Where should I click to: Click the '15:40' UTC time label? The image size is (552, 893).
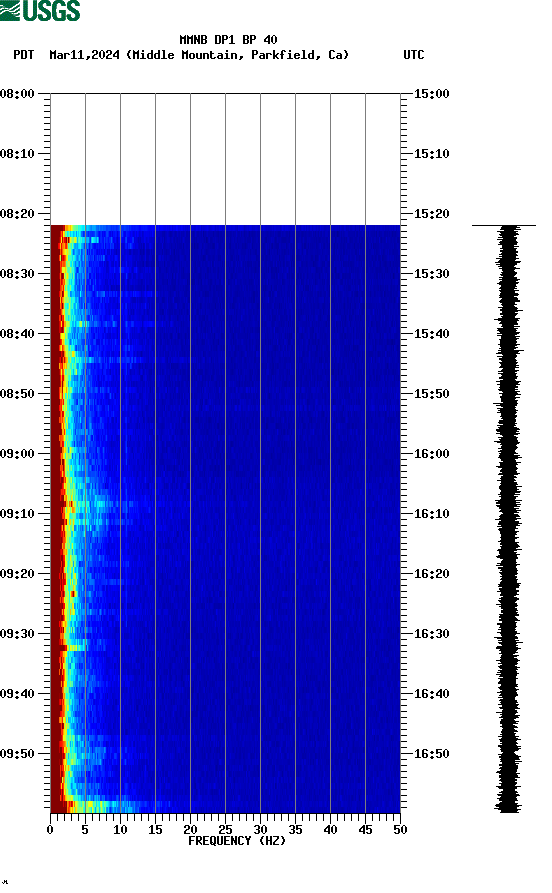[x=431, y=334]
